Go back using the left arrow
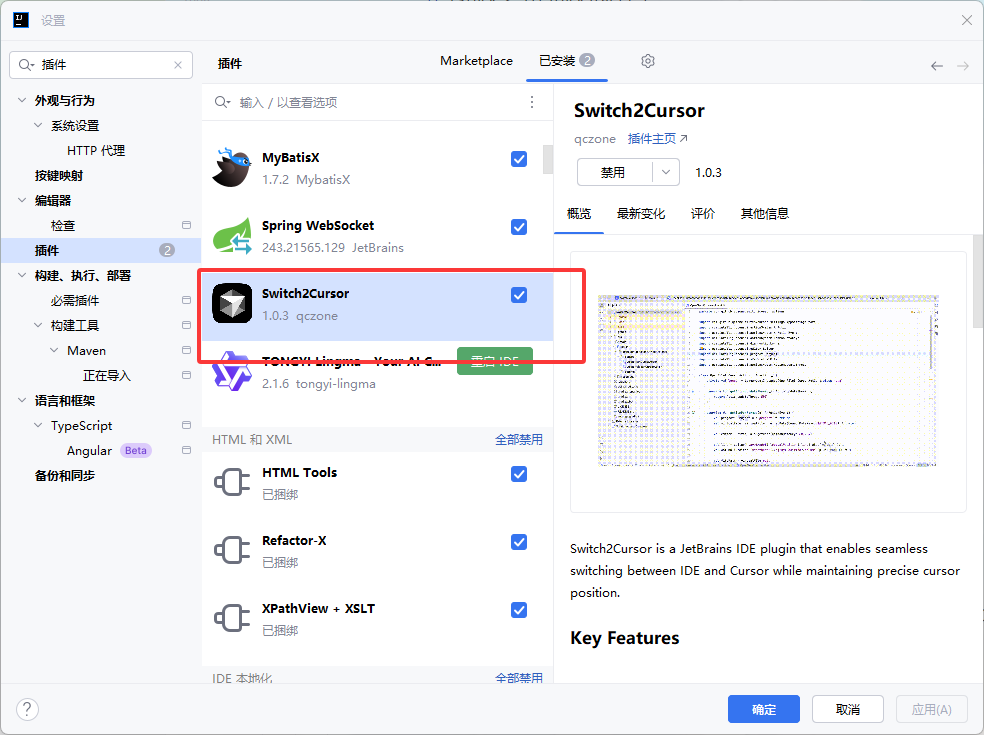This screenshot has height=735, width=984. pos(937,66)
